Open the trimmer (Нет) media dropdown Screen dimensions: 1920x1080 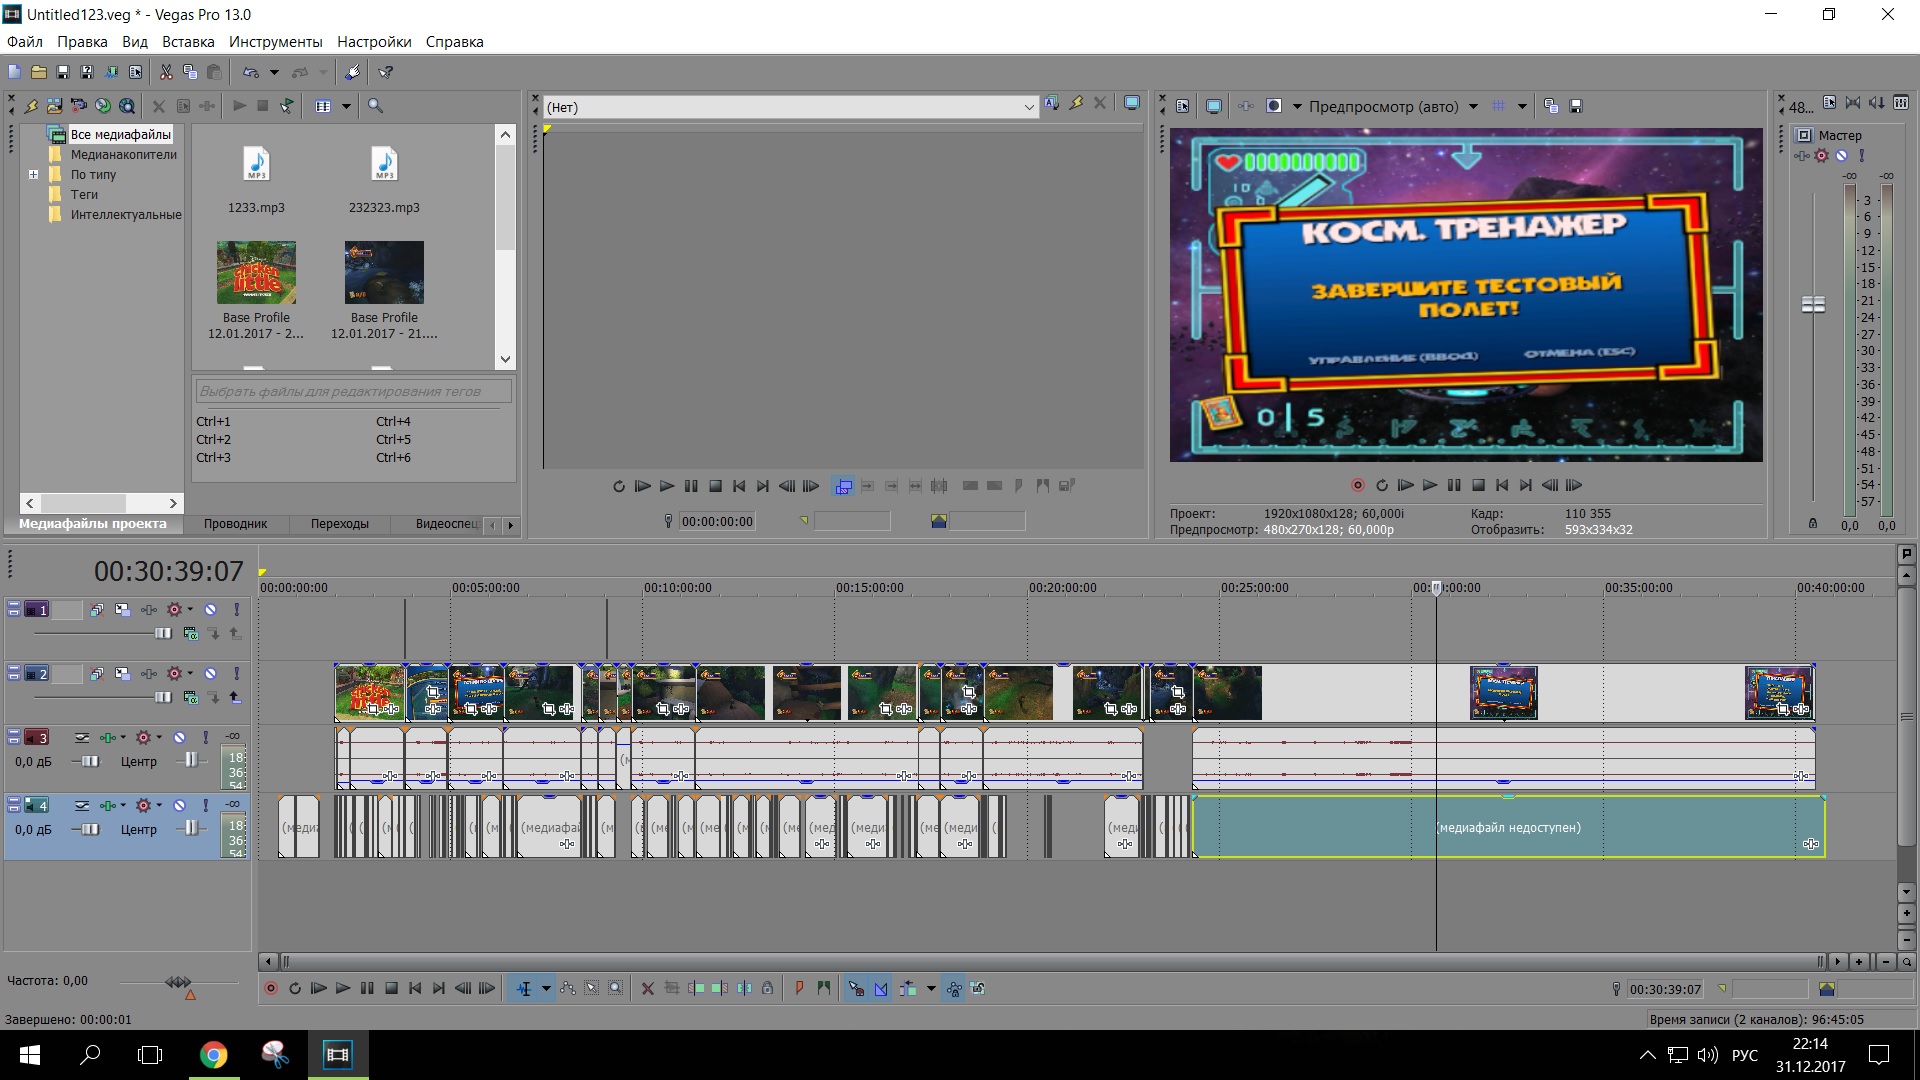coord(1029,107)
